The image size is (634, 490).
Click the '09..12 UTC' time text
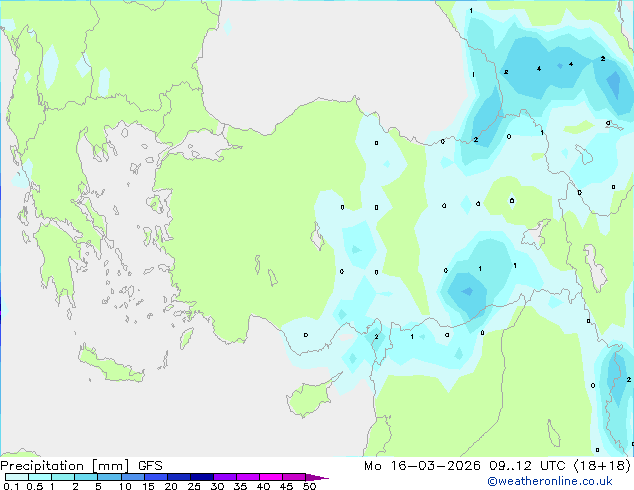(527, 466)
